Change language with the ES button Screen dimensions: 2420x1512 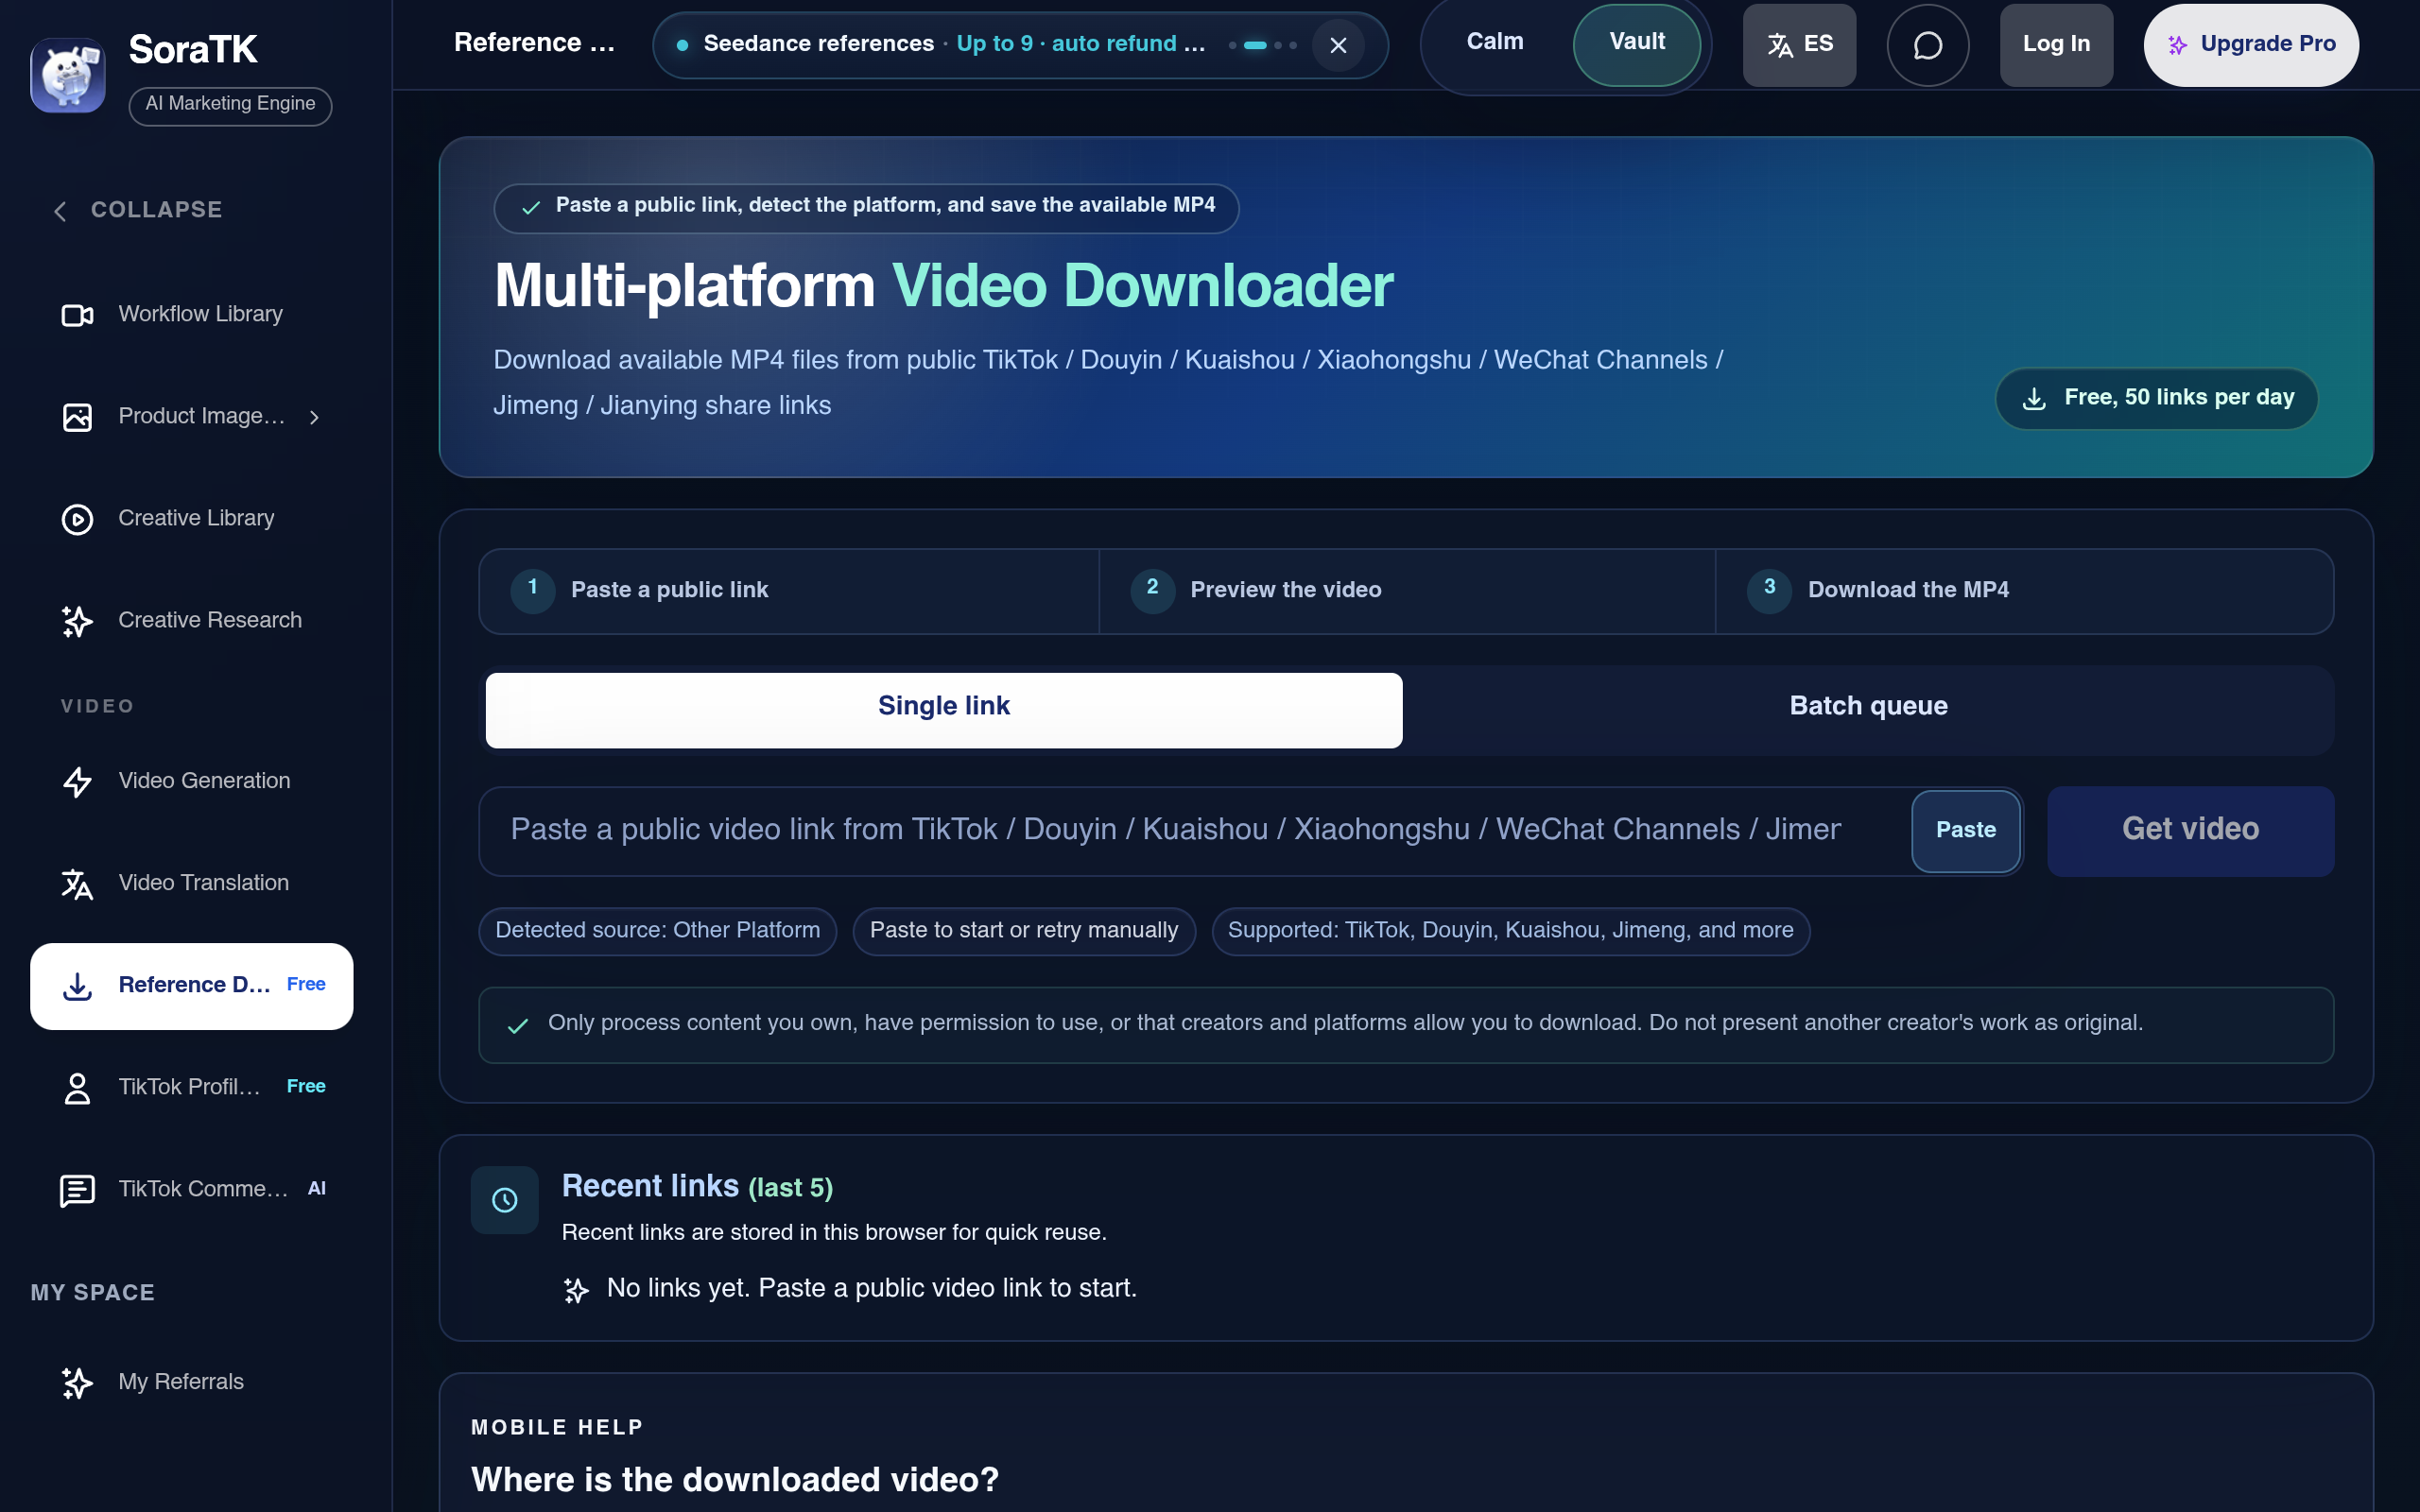[x=1799, y=44]
